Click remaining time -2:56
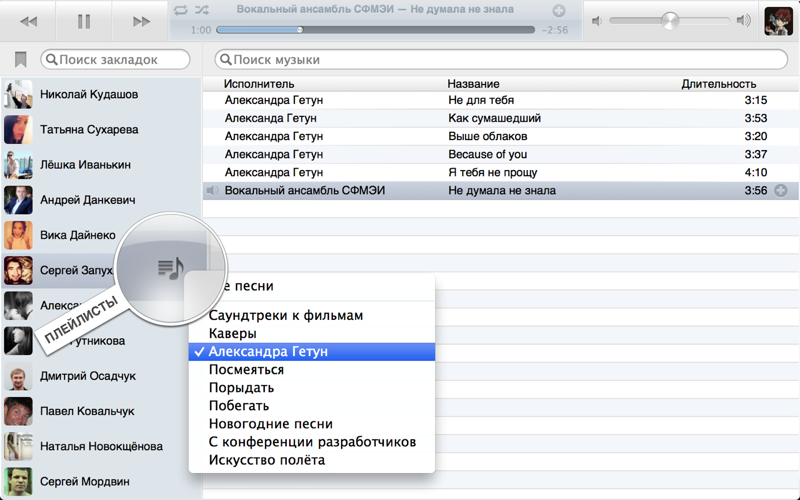Image resolution: width=800 pixels, height=500 pixels. [555, 30]
